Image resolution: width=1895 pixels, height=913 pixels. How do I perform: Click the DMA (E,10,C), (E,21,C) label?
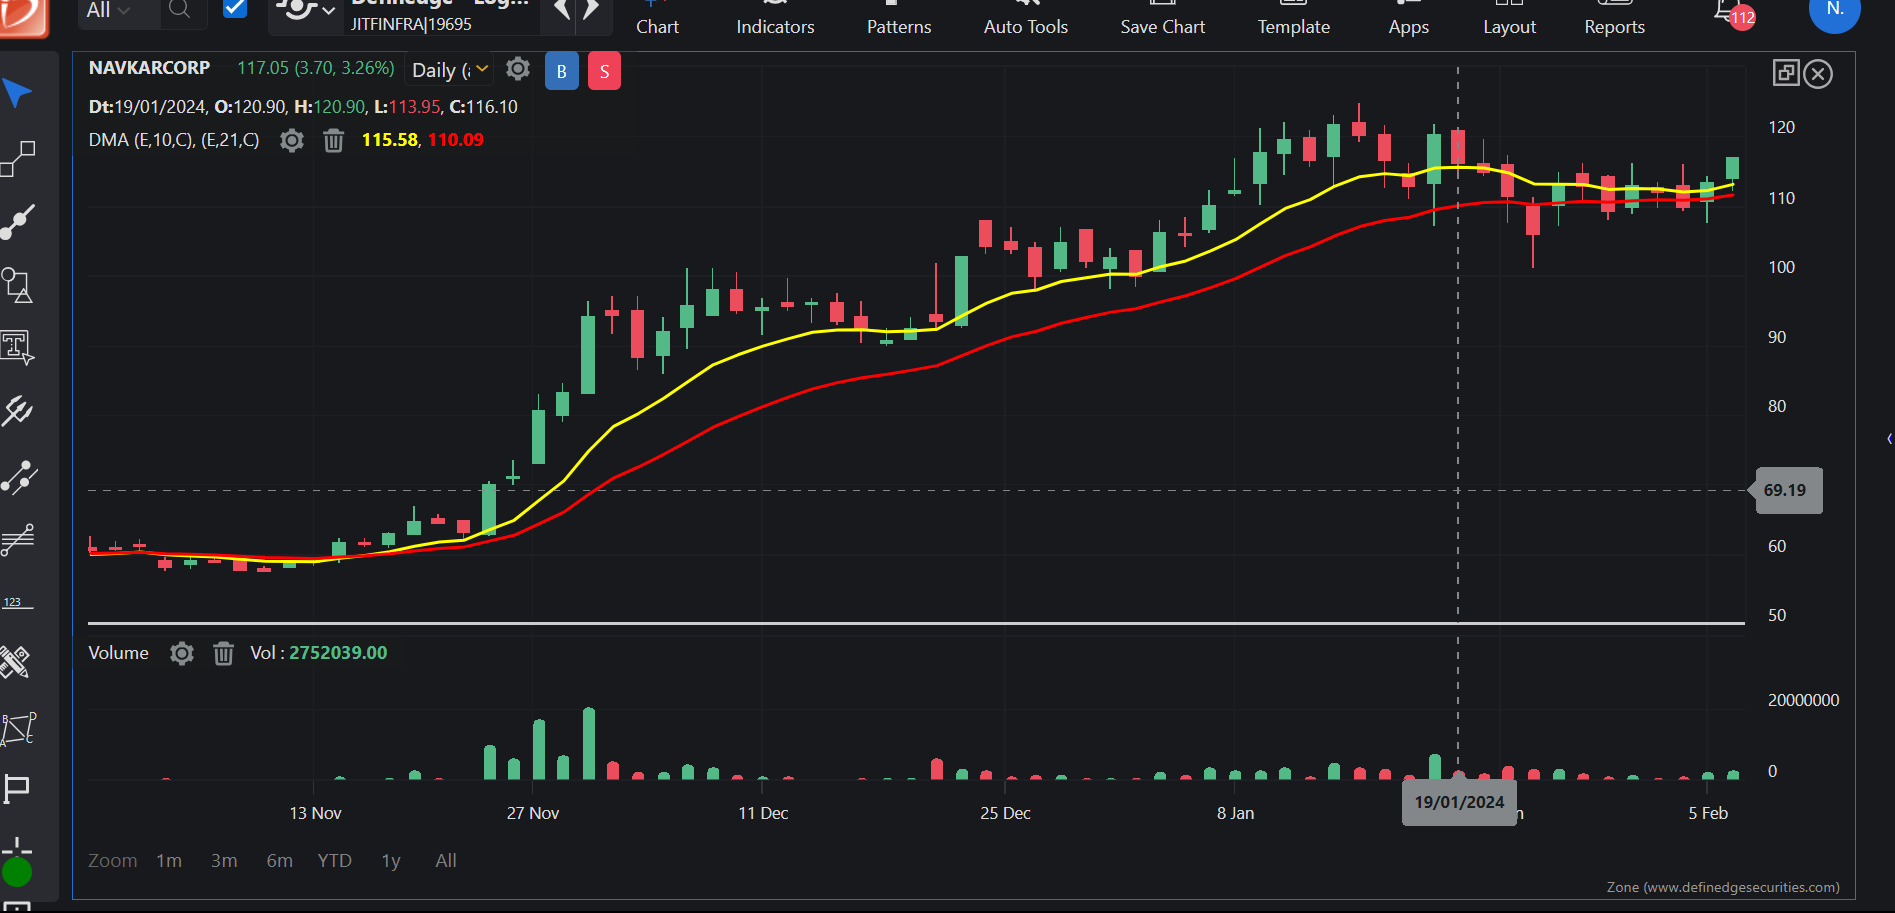(174, 140)
